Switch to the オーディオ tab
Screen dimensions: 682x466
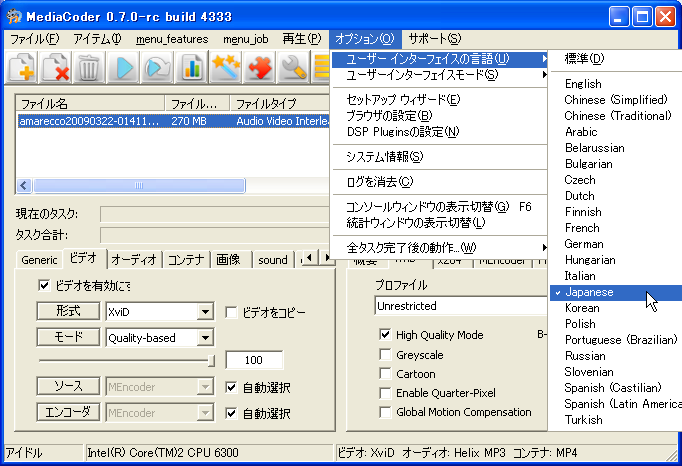pyautogui.click(x=134, y=259)
